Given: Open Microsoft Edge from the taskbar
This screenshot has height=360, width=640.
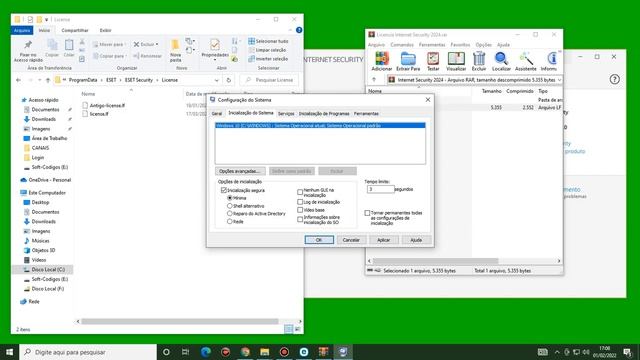Looking at the screenshot, I should tap(205, 351).
